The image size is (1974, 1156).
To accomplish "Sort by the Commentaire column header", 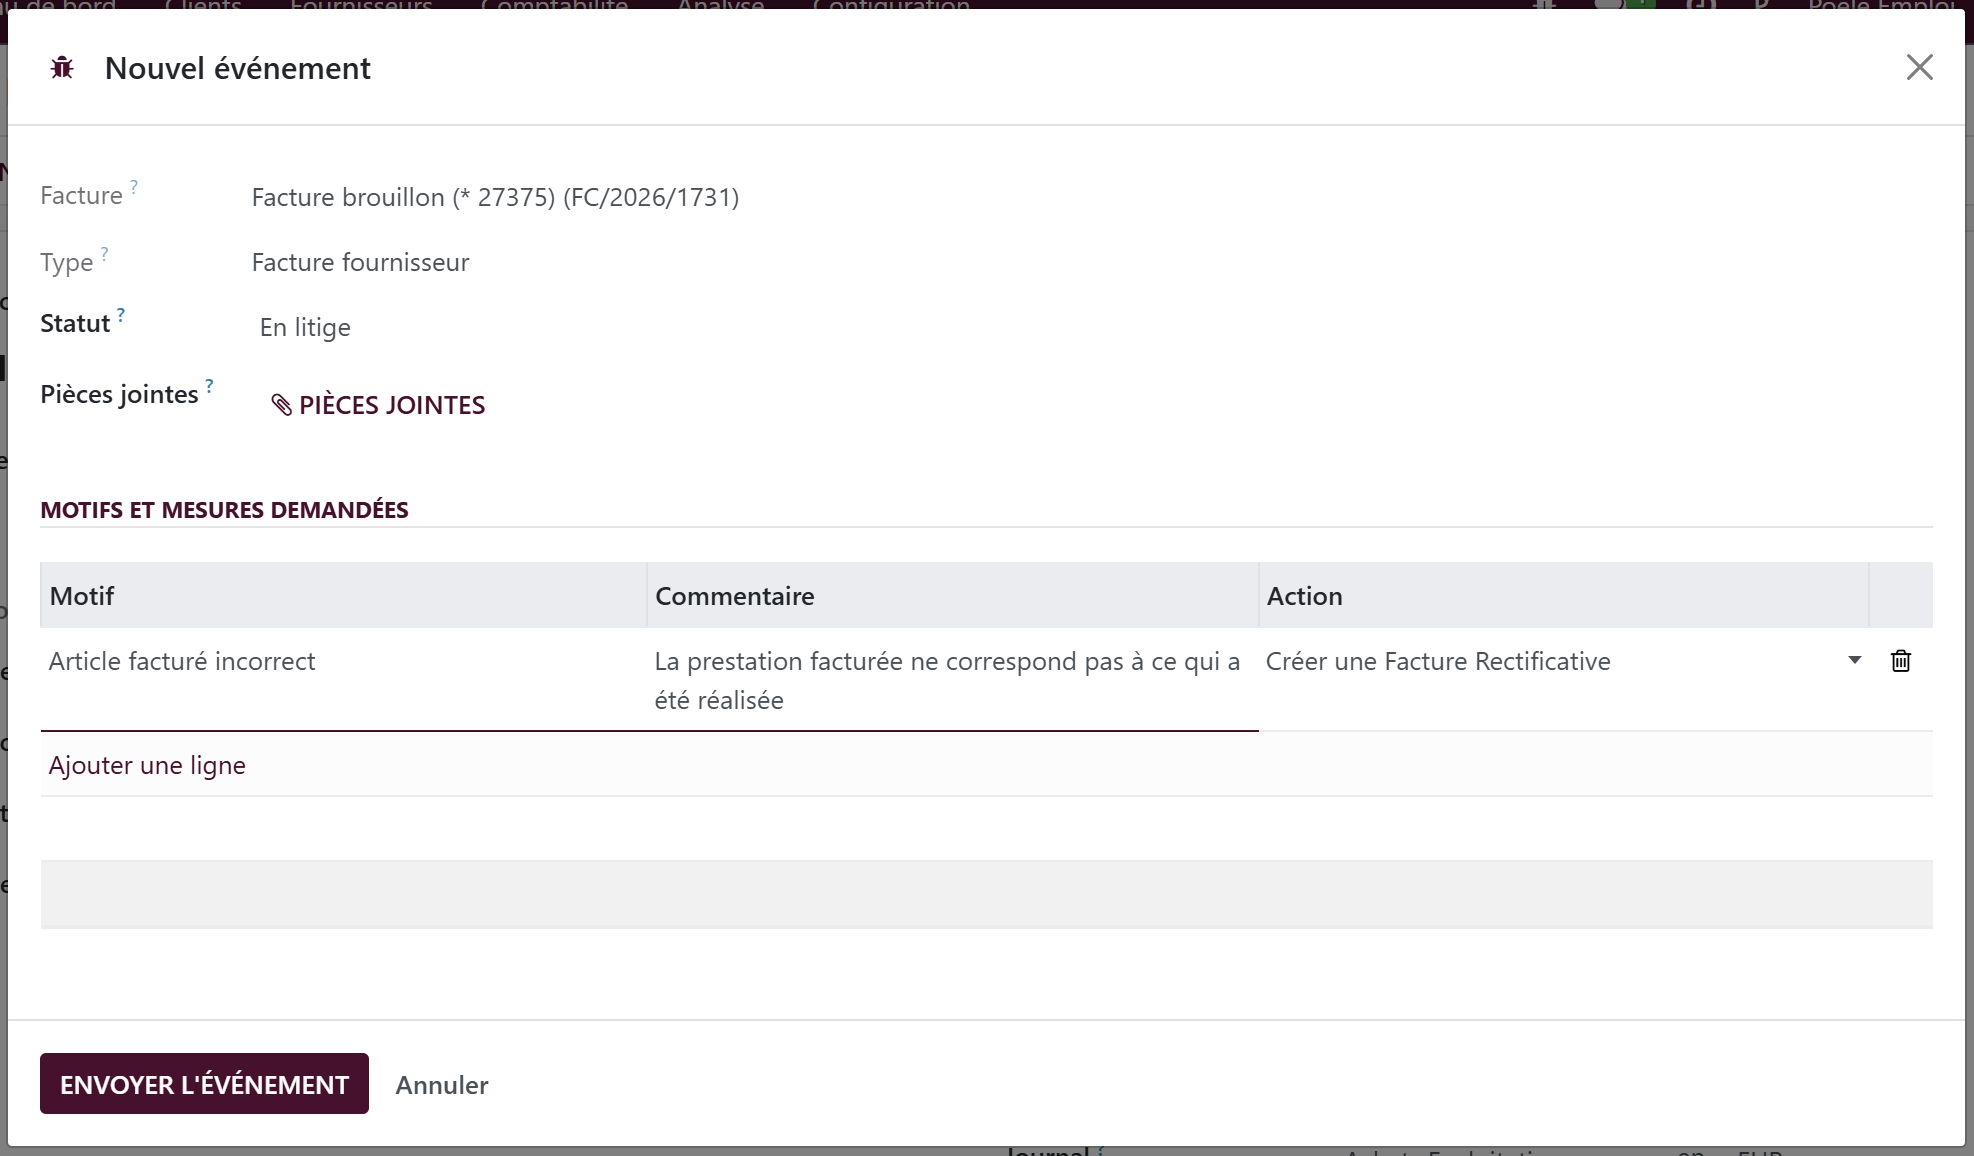I will [952, 596].
